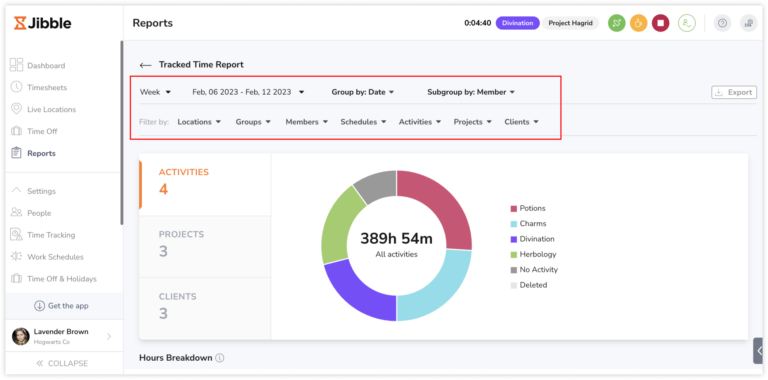Click the No Activity legend swatch

point(514,270)
